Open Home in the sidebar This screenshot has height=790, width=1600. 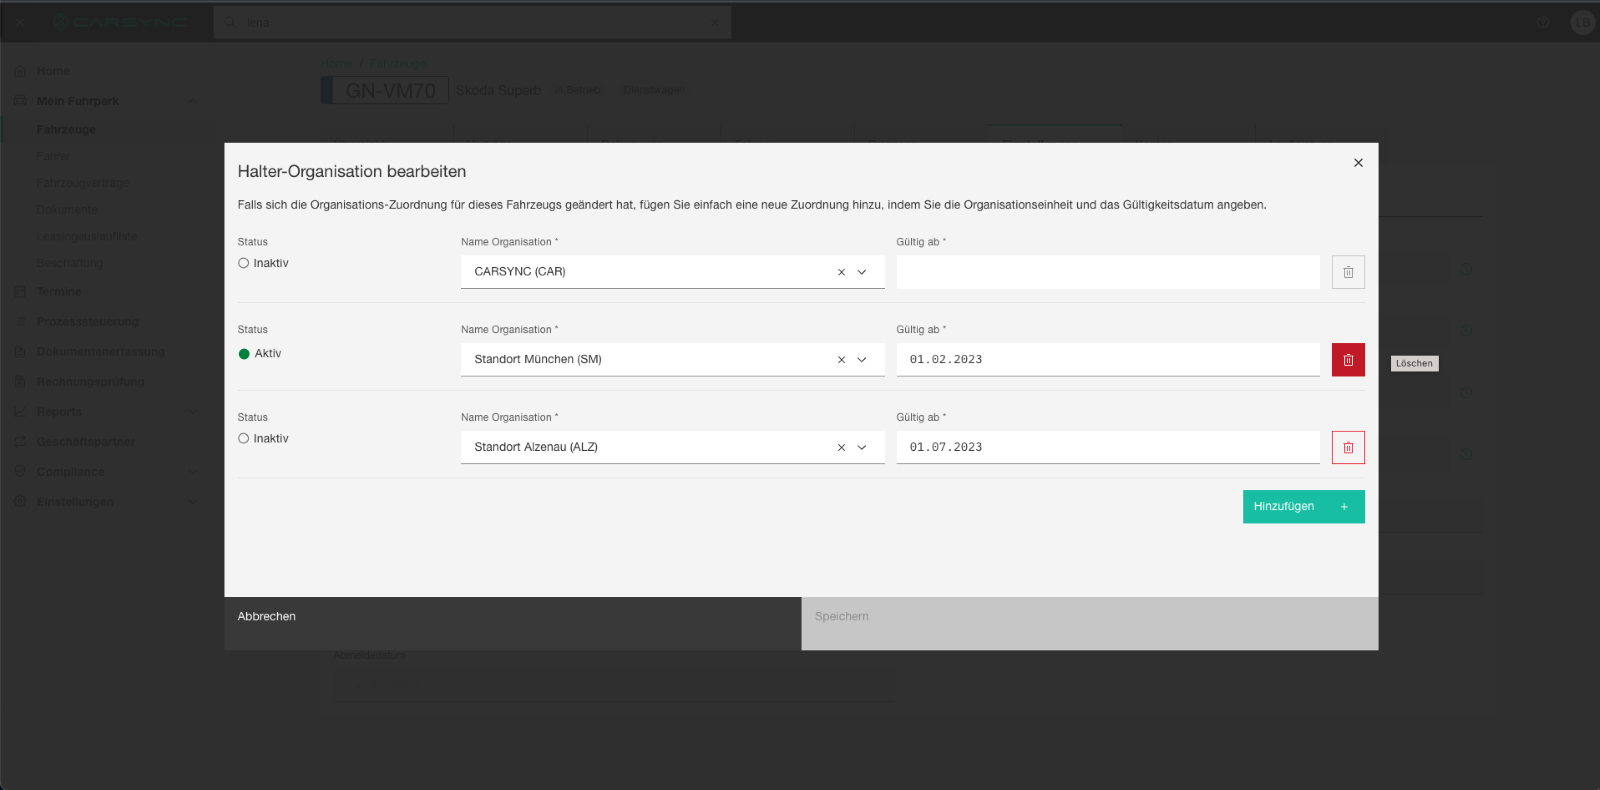53,71
